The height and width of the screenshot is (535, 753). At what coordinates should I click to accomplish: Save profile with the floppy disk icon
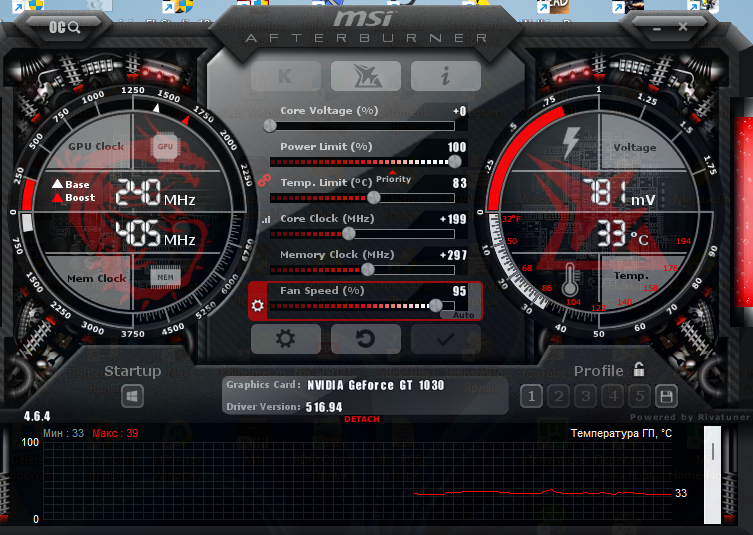pyautogui.click(x=666, y=396)
